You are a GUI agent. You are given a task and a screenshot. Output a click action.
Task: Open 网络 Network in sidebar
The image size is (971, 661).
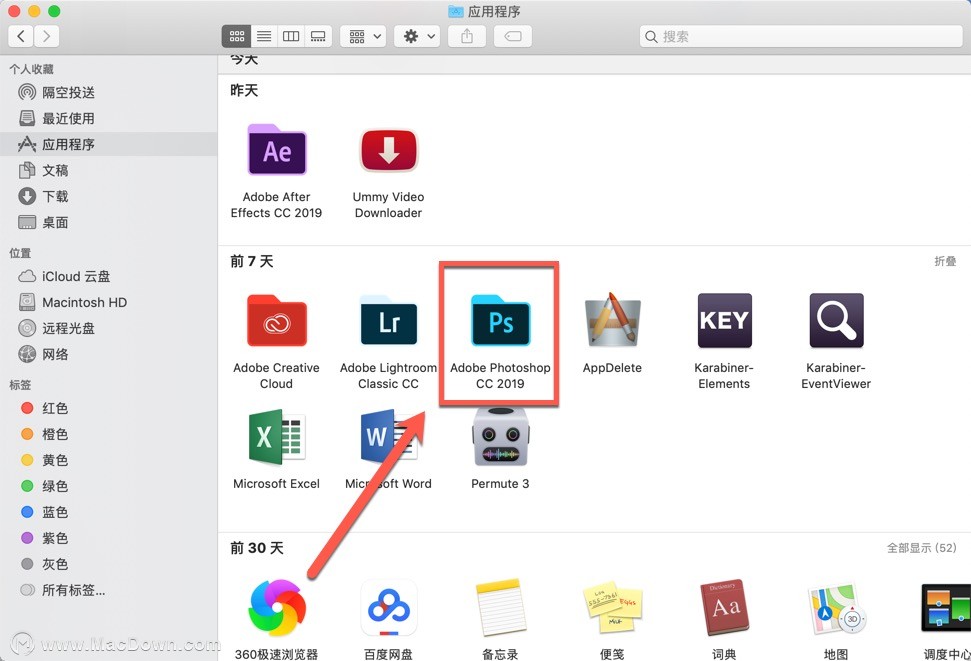(108, 354)
